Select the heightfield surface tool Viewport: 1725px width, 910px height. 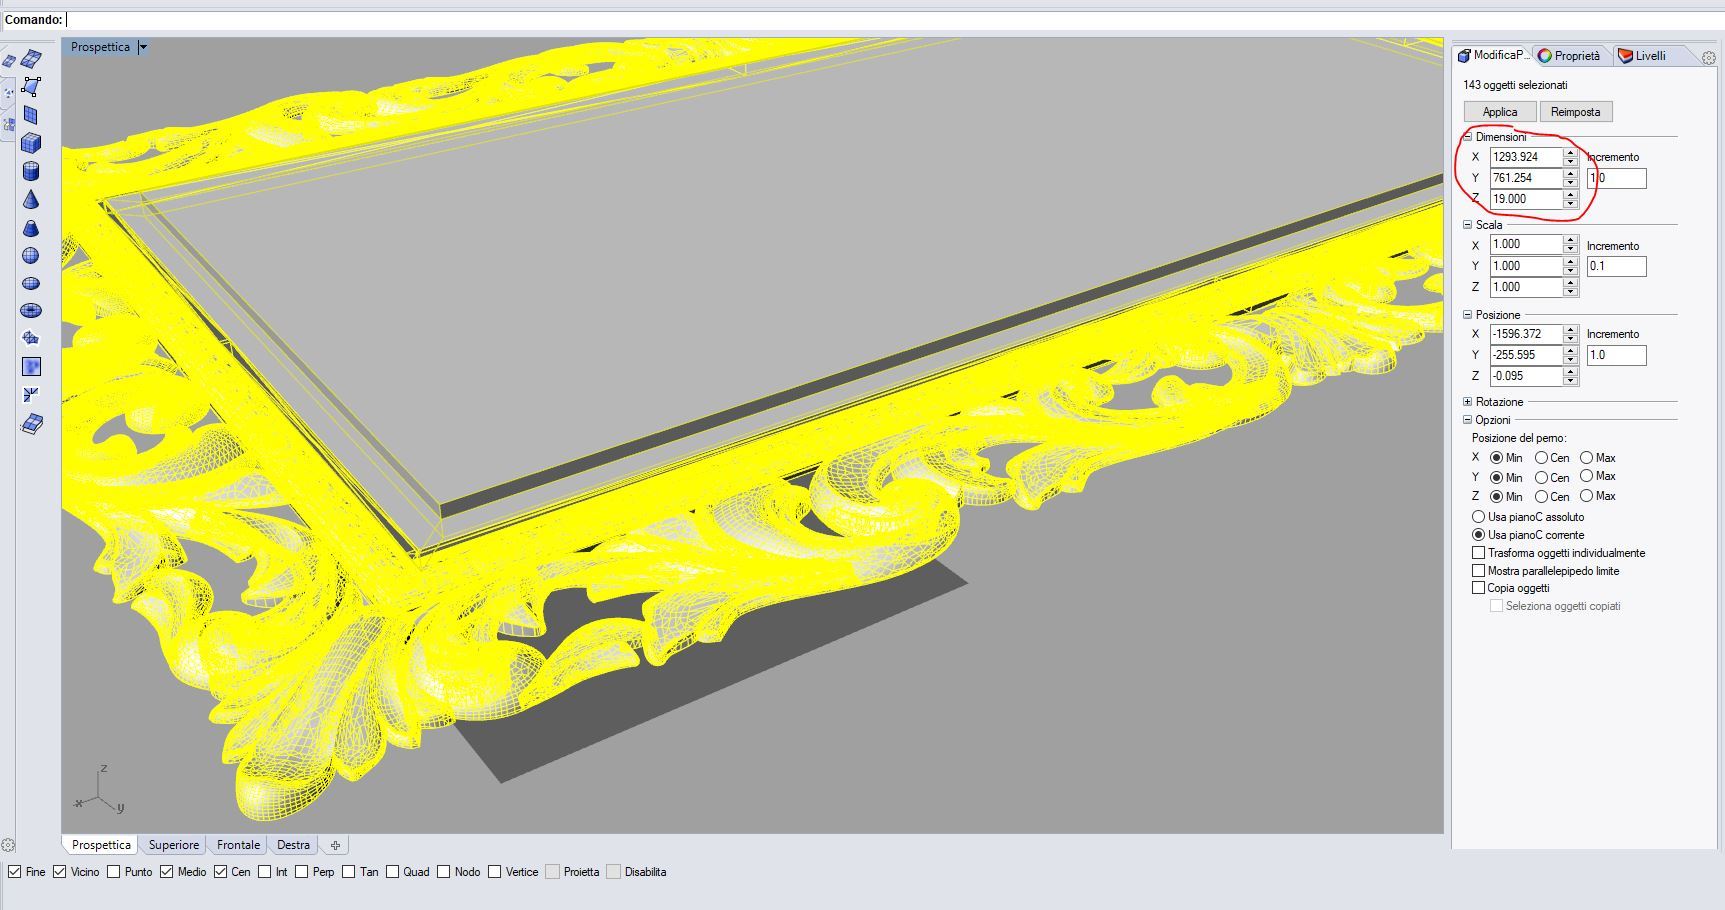[x=31, y=367]
